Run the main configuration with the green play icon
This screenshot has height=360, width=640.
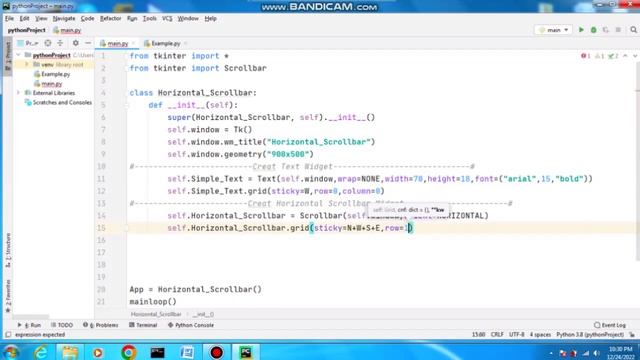(581, 30)
